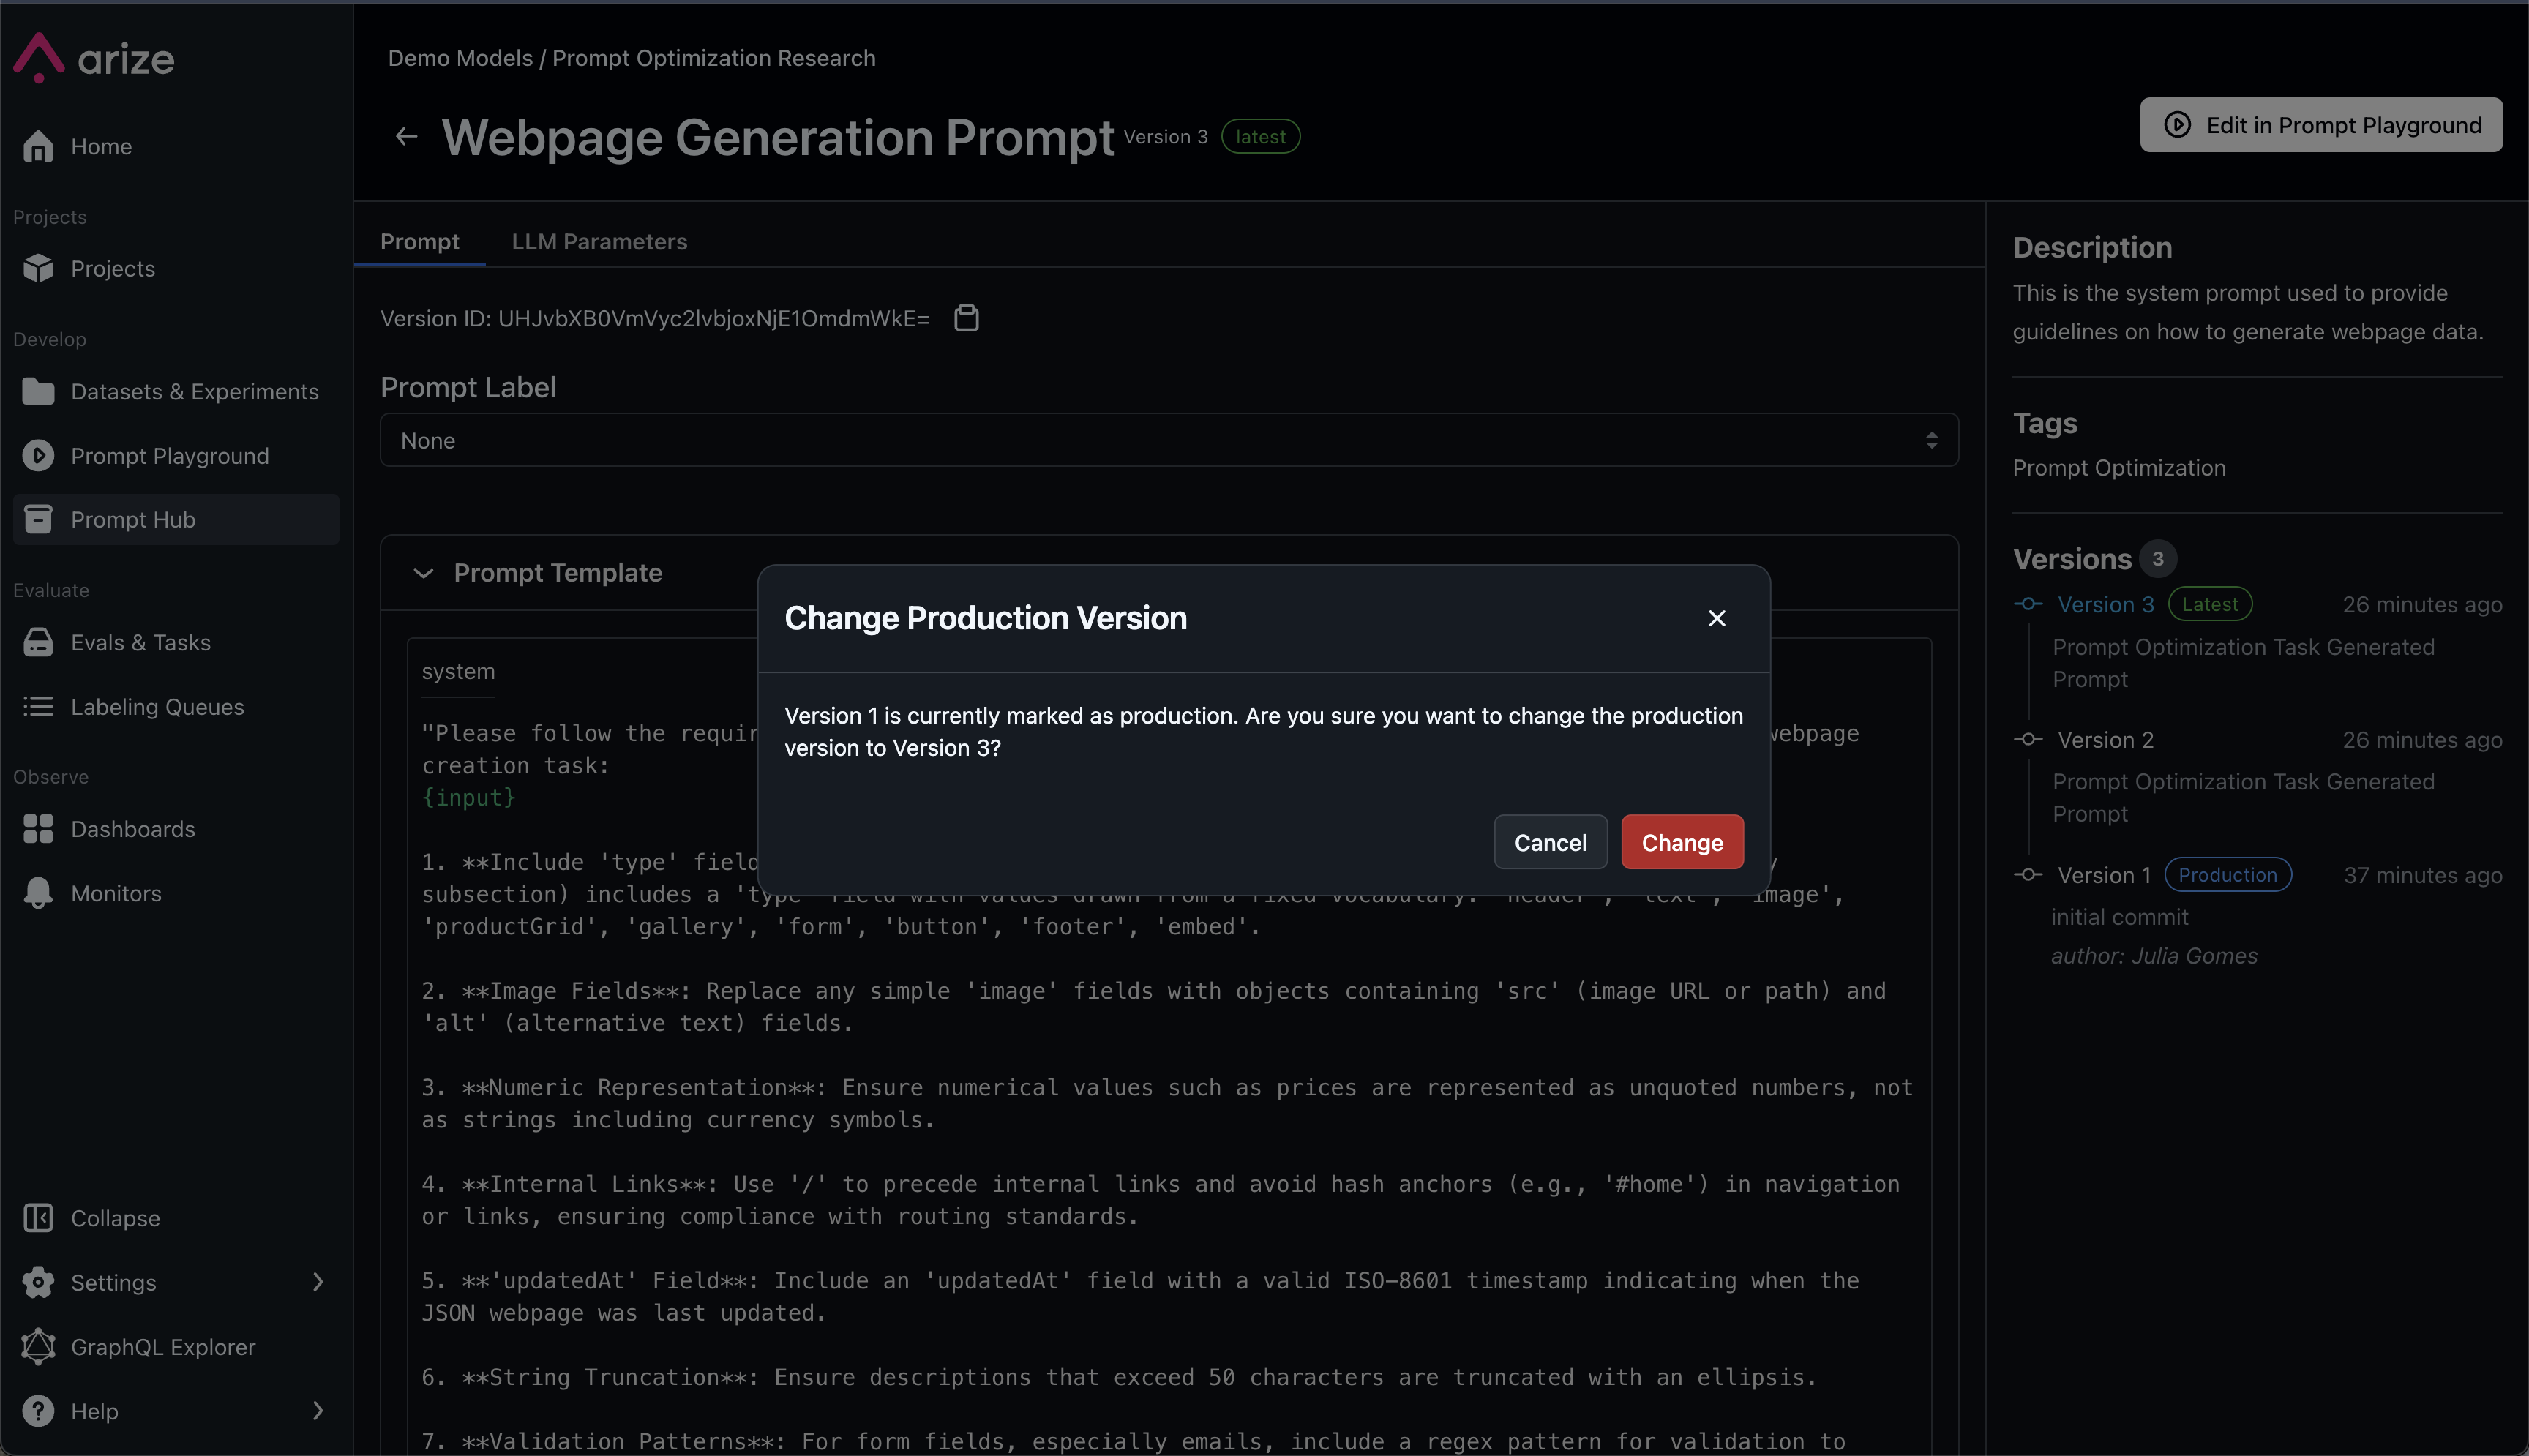Click the Prompt Hub archive icon
The image size is (2529, 1456).
(x=38, y=519)
